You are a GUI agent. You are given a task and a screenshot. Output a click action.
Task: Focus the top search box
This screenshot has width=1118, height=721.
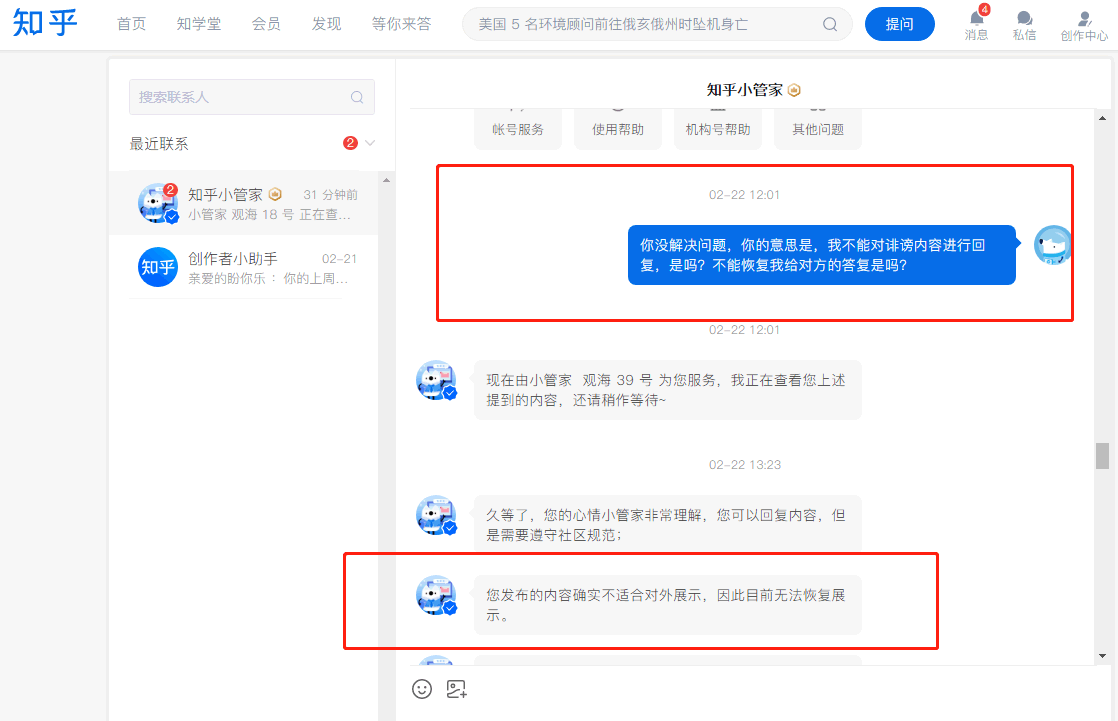tap(657, 24)
